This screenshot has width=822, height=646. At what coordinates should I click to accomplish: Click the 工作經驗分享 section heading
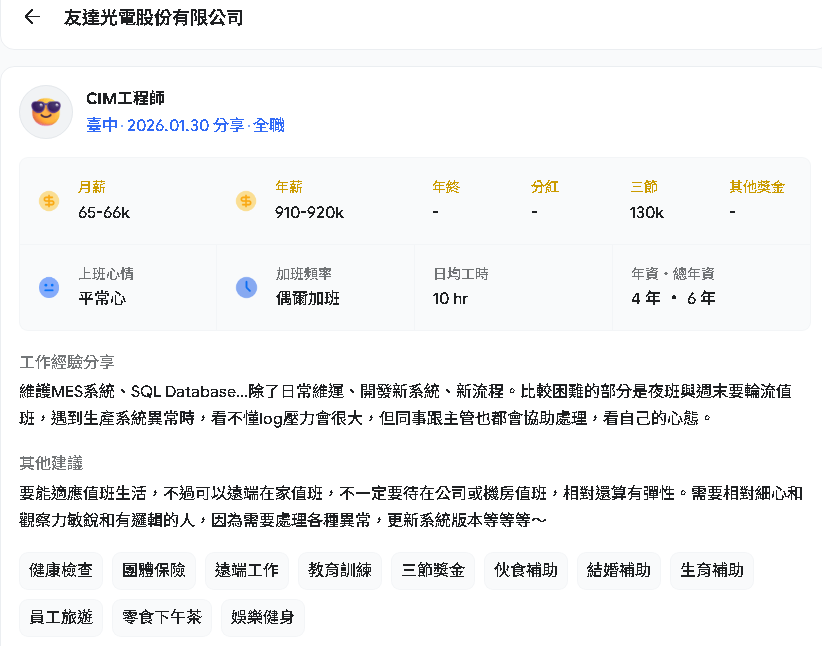coord(67,362)
